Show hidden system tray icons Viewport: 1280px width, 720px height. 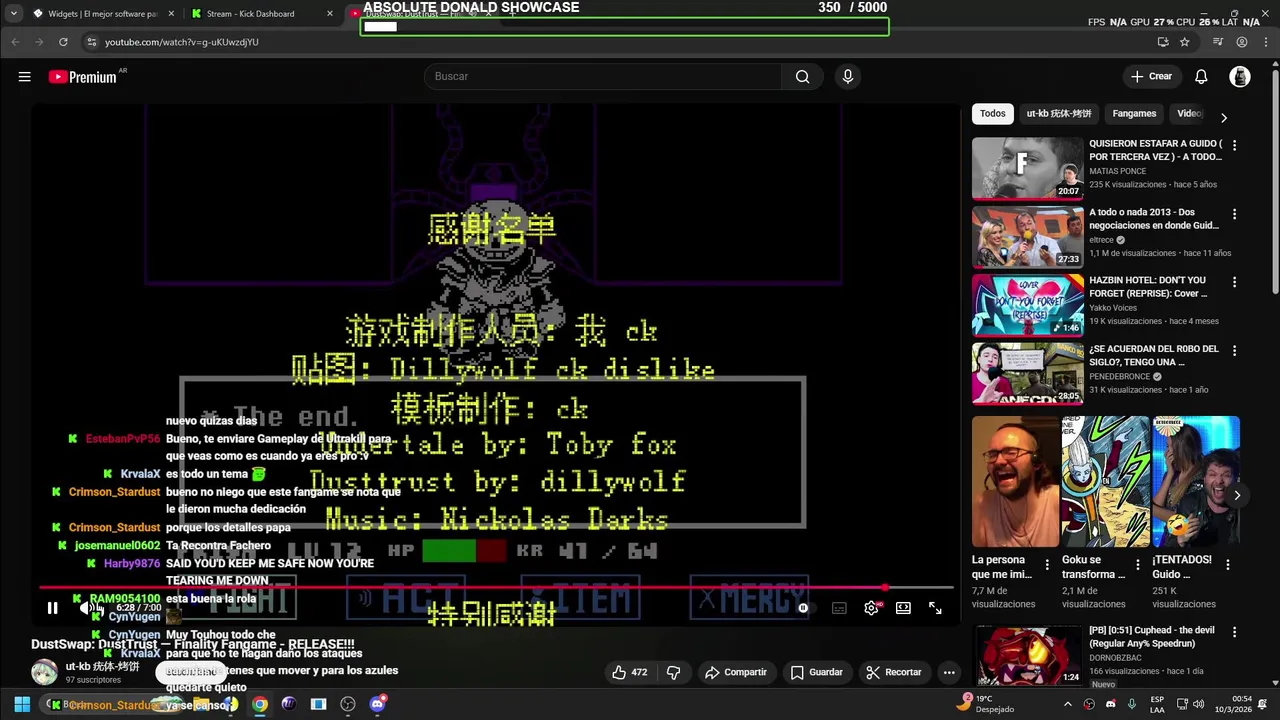pyautogui.click(x=1067, y=704)
